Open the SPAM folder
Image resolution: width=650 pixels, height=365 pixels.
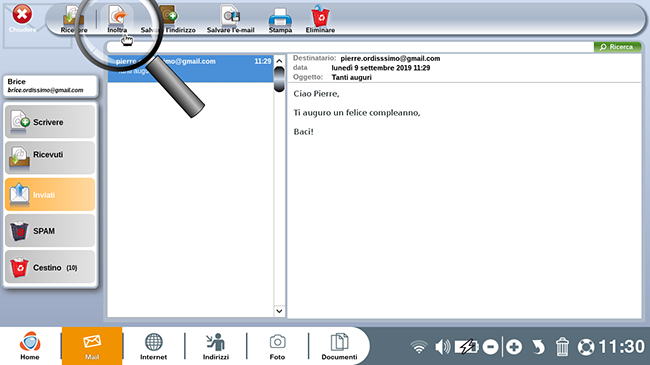[x=50, y=231]
